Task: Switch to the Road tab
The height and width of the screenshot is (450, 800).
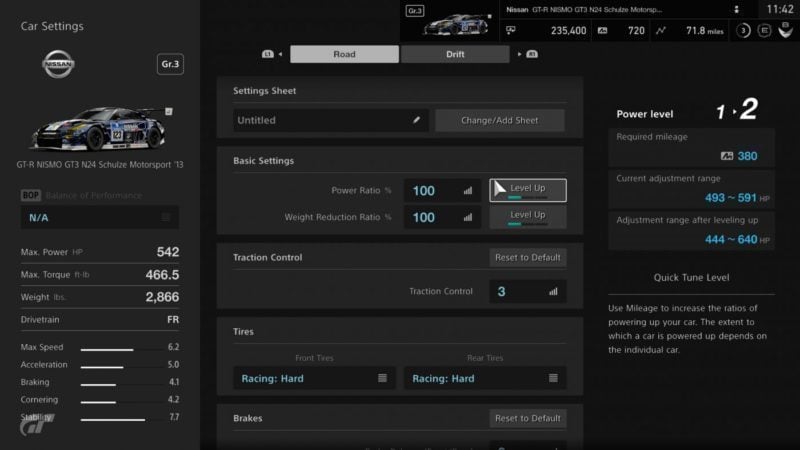Action: click(x=344, y=54)
